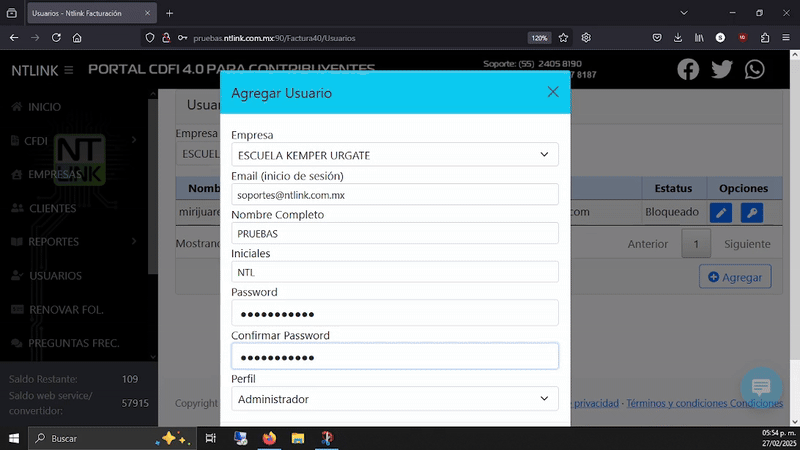
Task: Toggle the NTLINK hamburger menu icon
Action: click(x=68, y=70)
